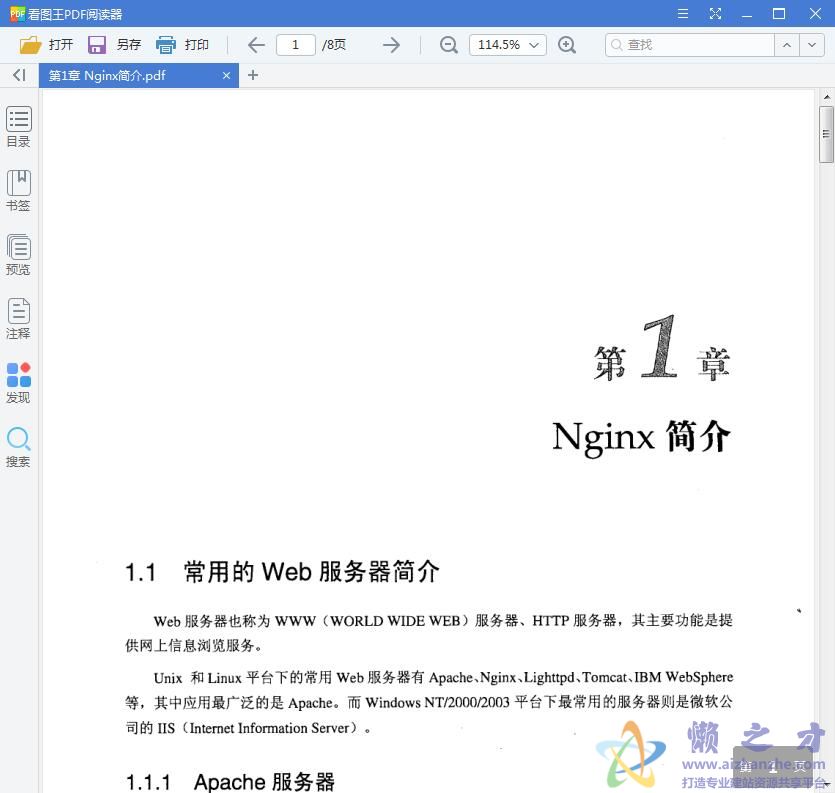Viewport: 835px width, 793px height.
Task: Go to the next page arrow
Action: coord(391,44)
